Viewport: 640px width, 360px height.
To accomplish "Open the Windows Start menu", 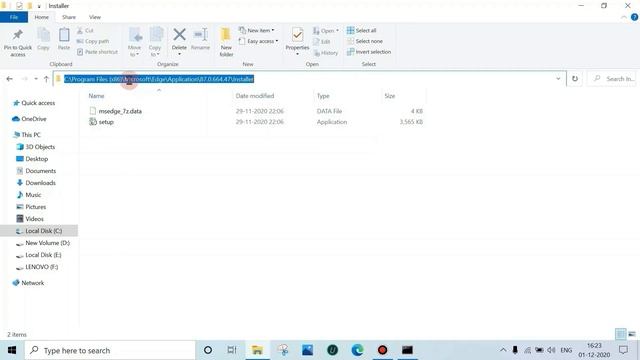I will 12,350.
